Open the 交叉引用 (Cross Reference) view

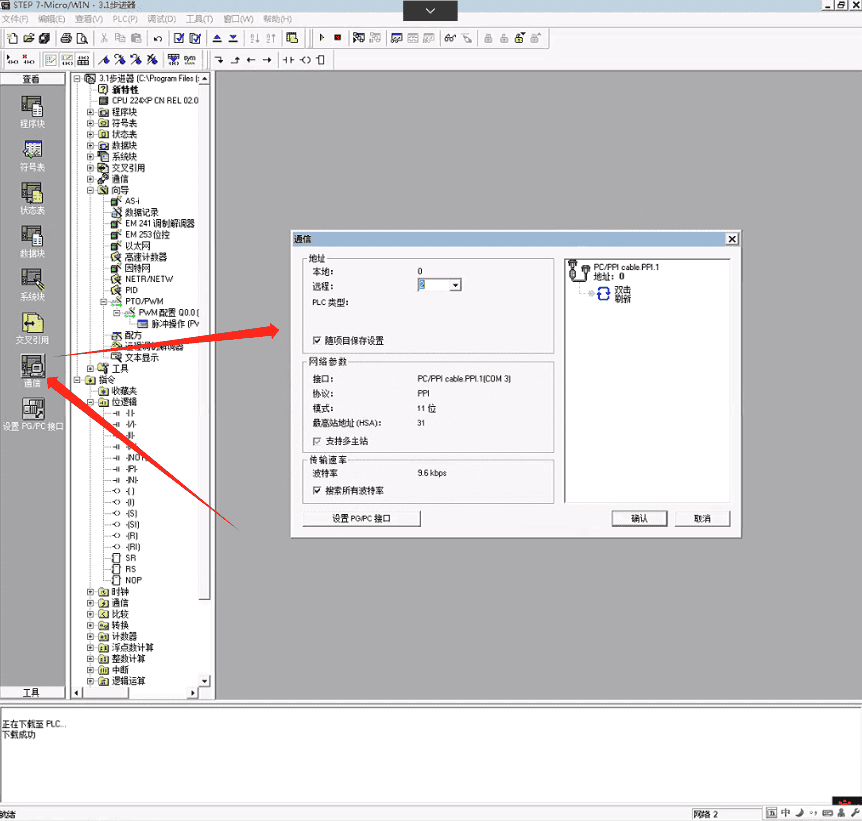coord(31,321)
